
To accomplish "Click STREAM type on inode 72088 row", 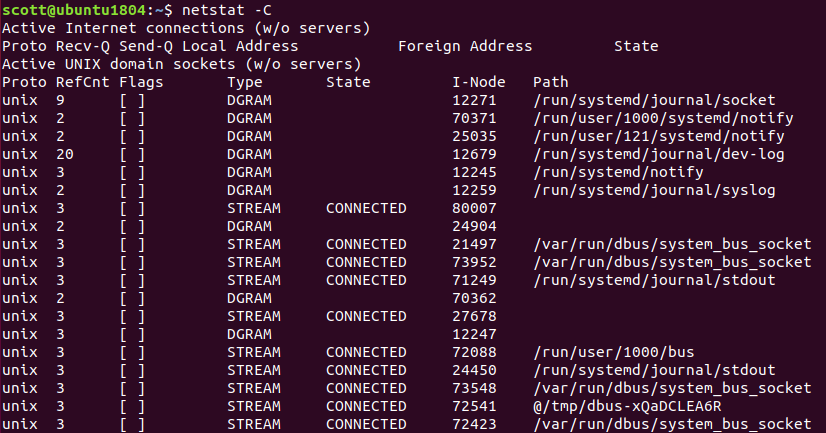I will tap(254, 352).
